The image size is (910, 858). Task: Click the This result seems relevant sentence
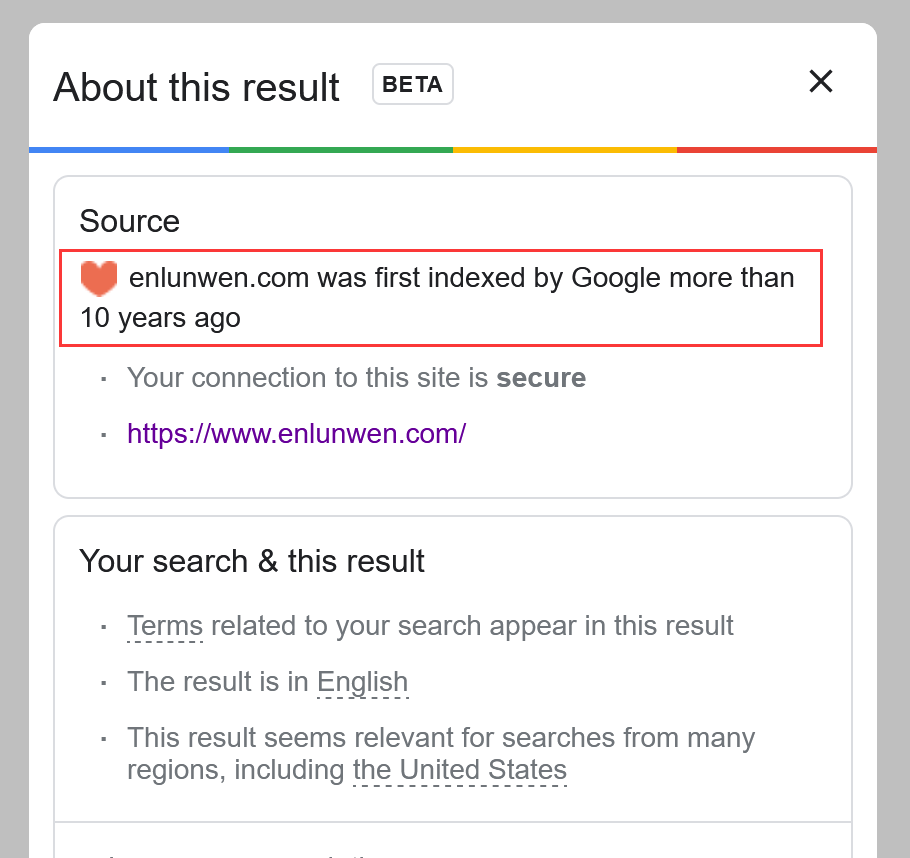click(441, 754)
